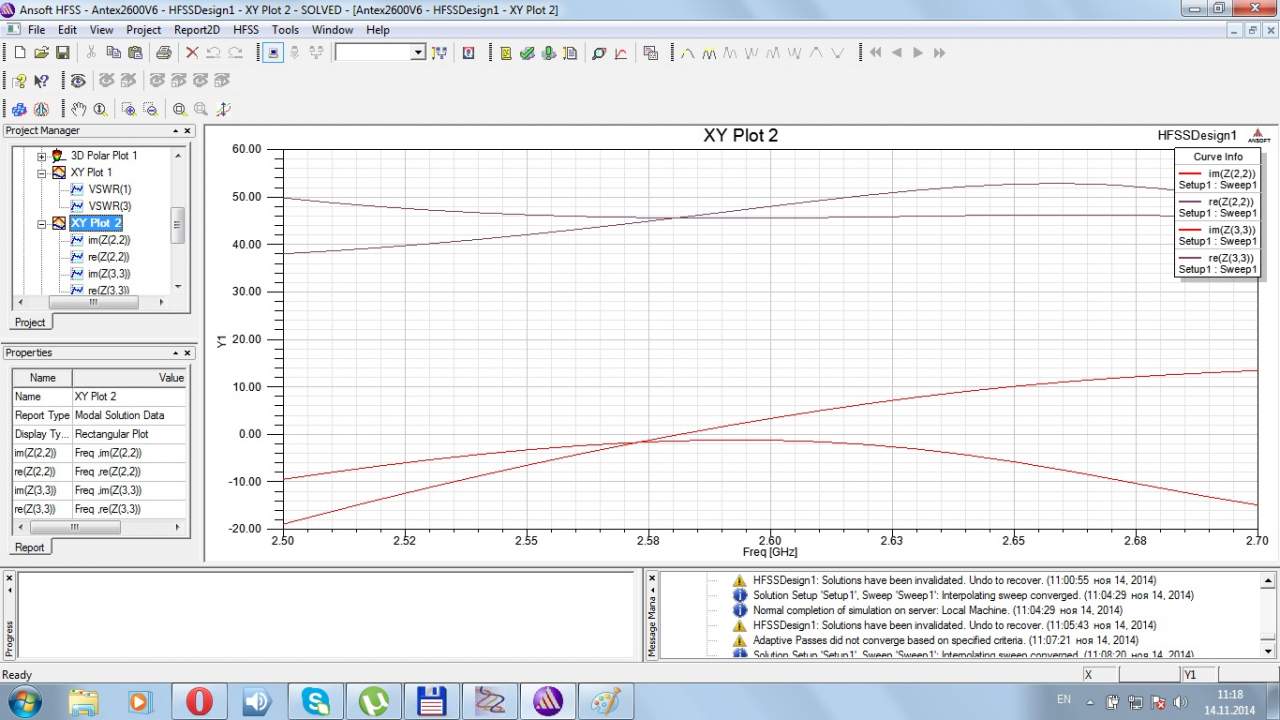Click the Print icon in toolbar
Screen dimensions: 1280x720
pyautogui.click(x=164, y=53)
